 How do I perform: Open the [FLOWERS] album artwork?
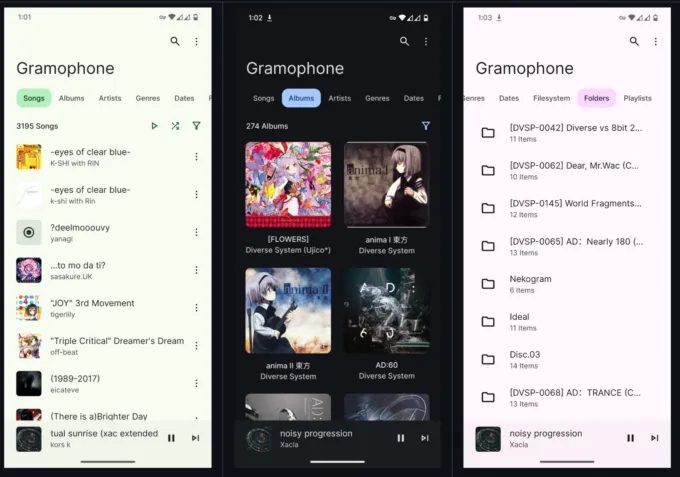coord(288,185)
